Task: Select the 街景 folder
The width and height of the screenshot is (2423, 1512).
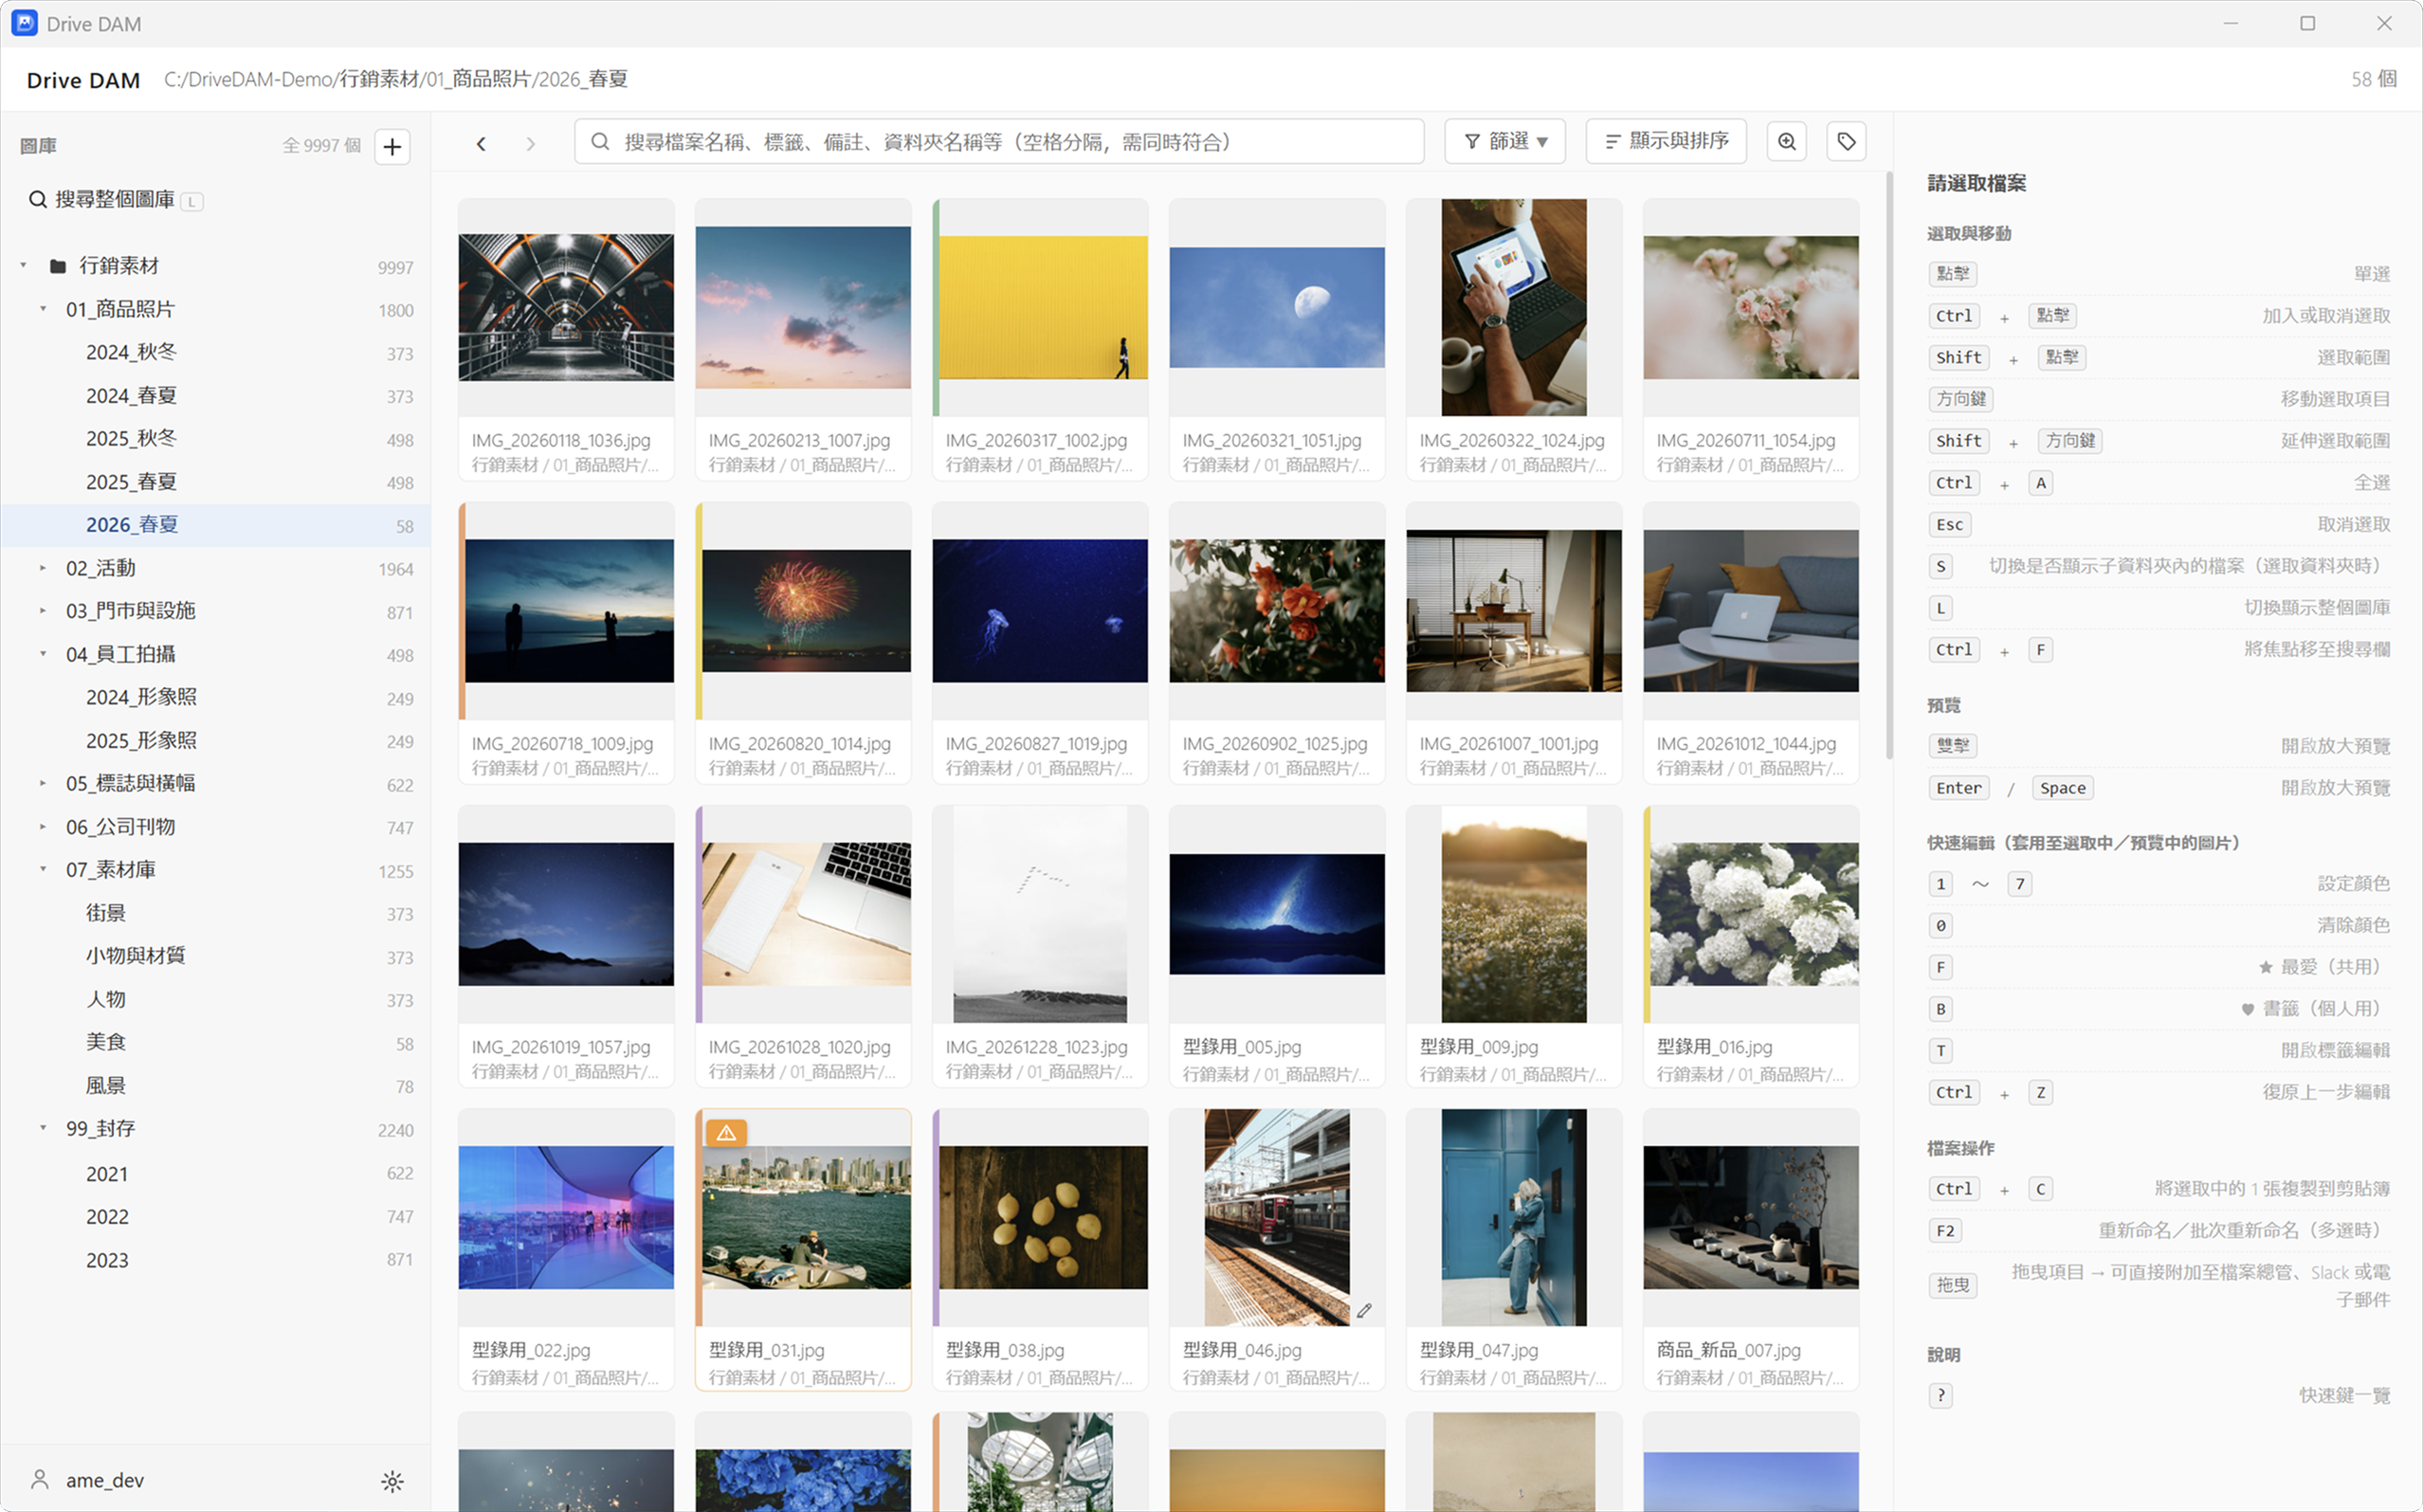Action: click(215, 913)
